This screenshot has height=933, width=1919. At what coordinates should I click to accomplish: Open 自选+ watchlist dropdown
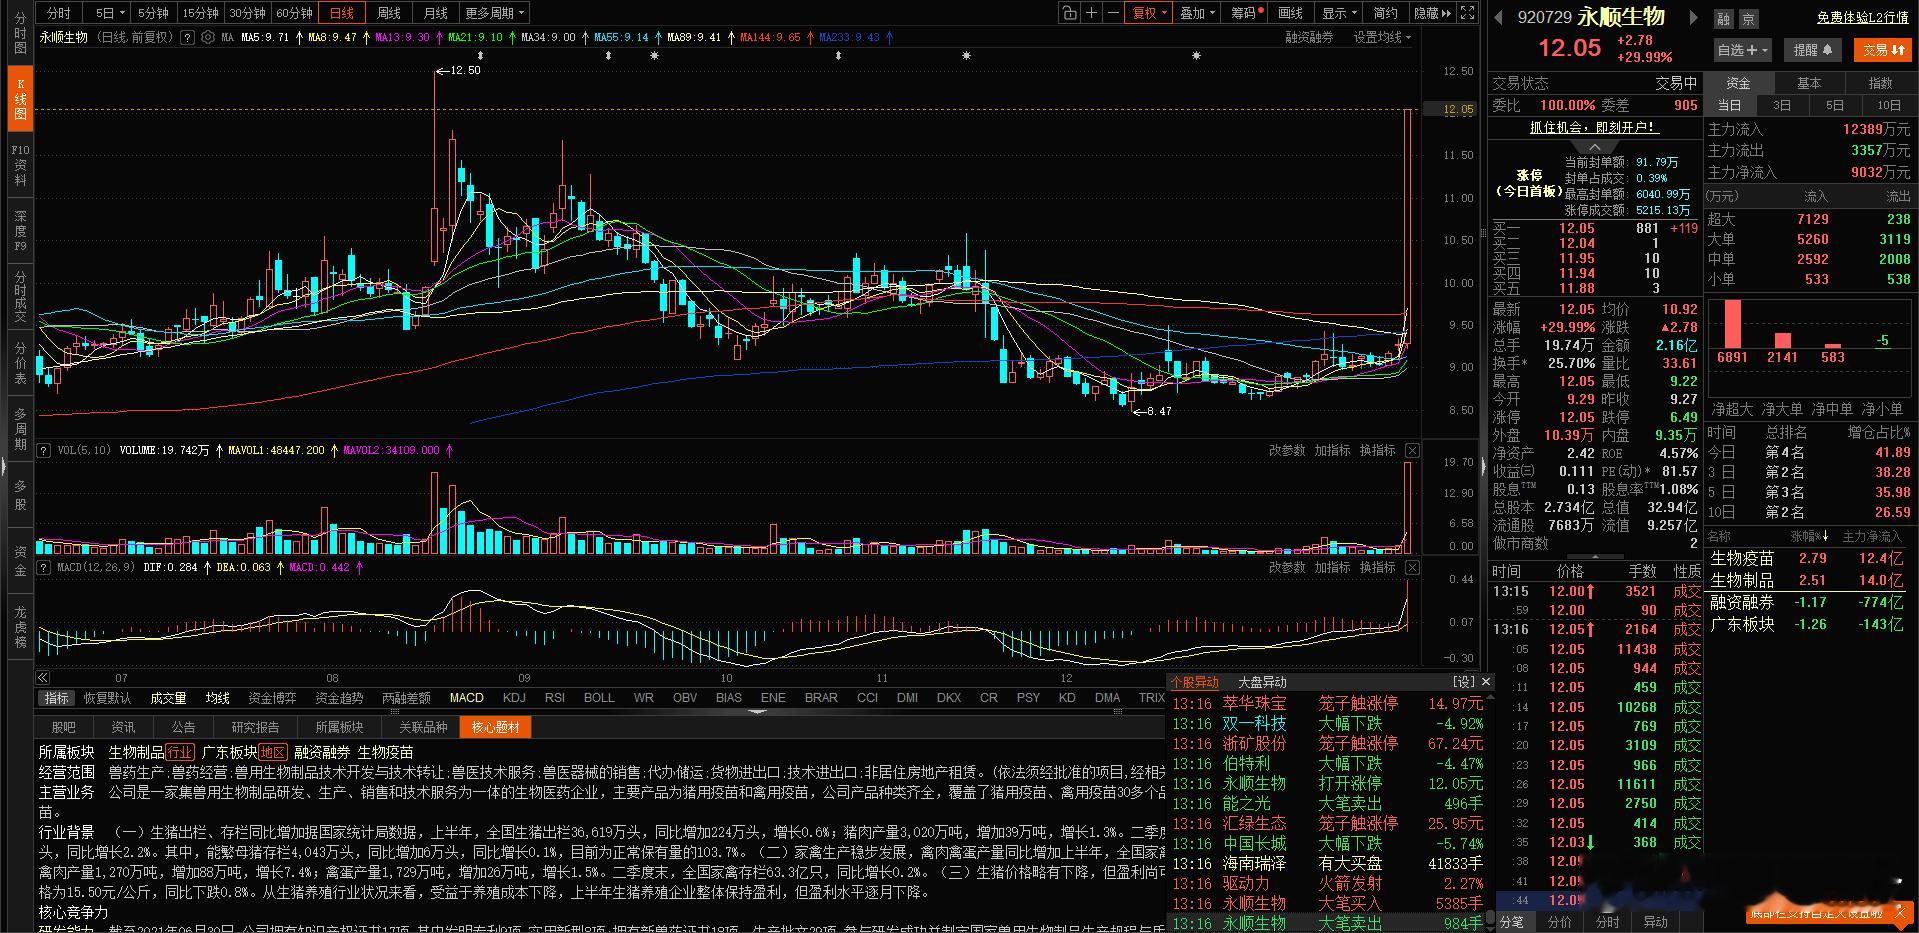click(x=1743, y=50)
